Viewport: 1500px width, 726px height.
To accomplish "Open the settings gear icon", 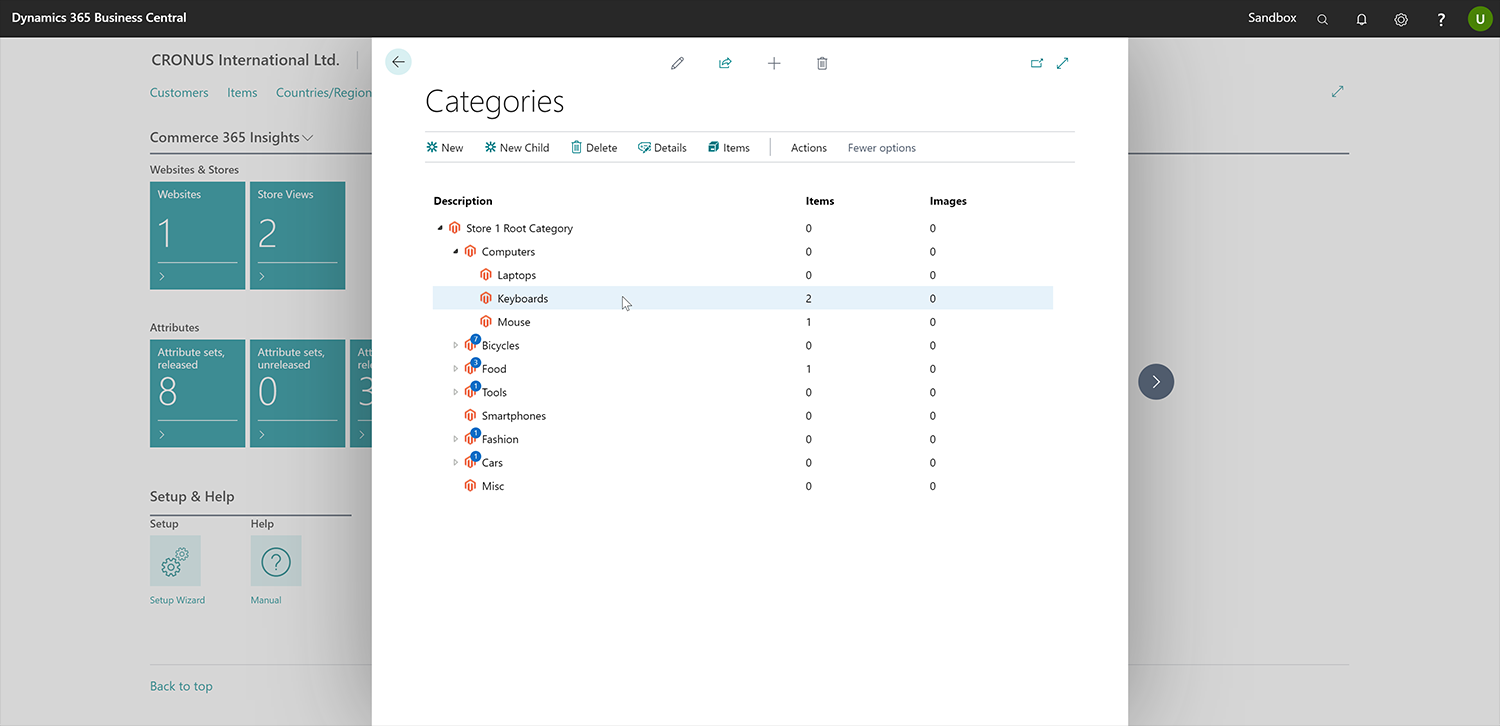I will point(1401,19).
